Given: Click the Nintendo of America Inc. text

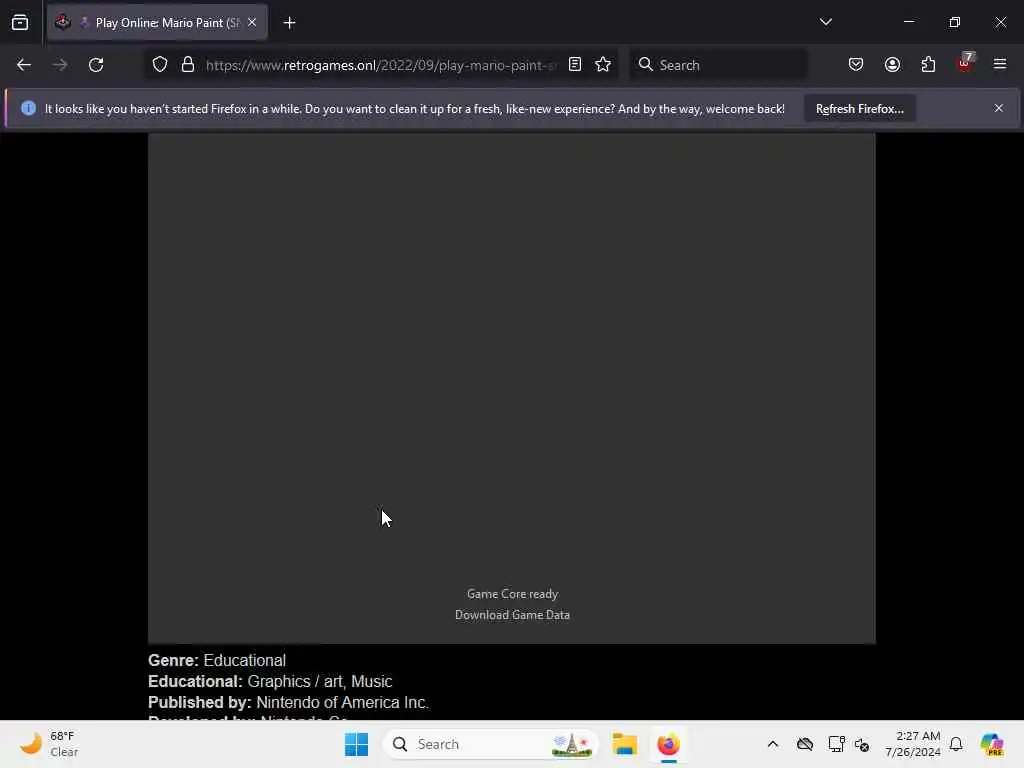Looking at the screenshot, I should tap(342, 702).
